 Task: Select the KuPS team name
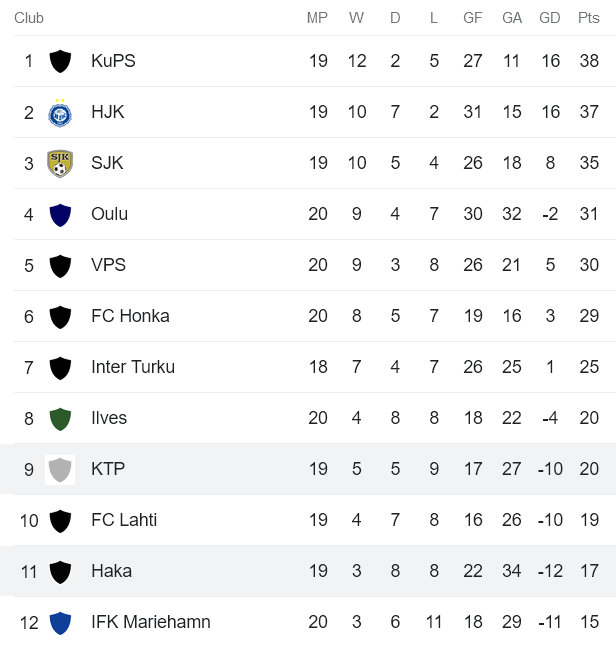(x=113, y=61)
